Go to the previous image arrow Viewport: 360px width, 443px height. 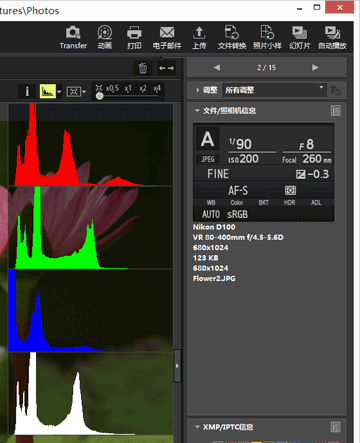[217, 68]
